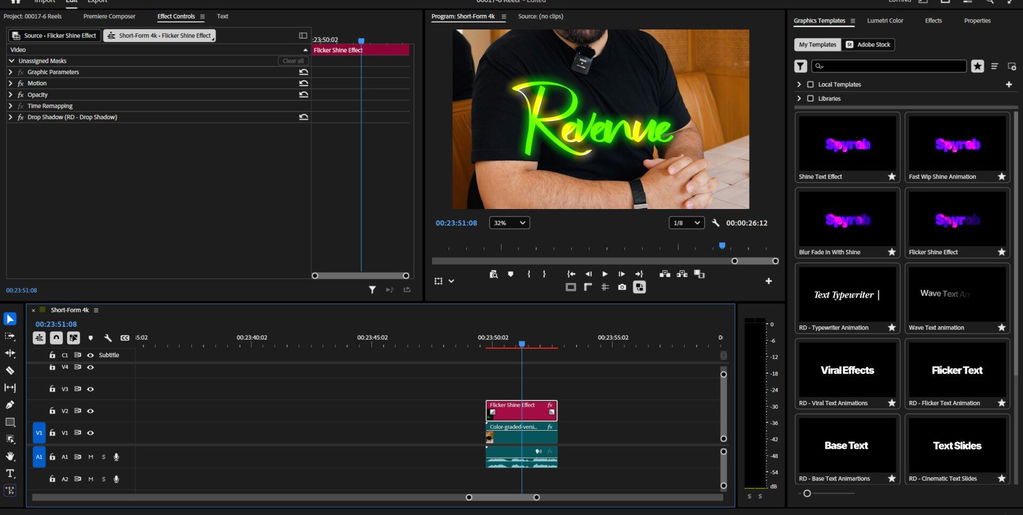Click the Play button in Program monitor
Image resolution: width=1023 pixels, height=515 pixels.
coord(605,274)
